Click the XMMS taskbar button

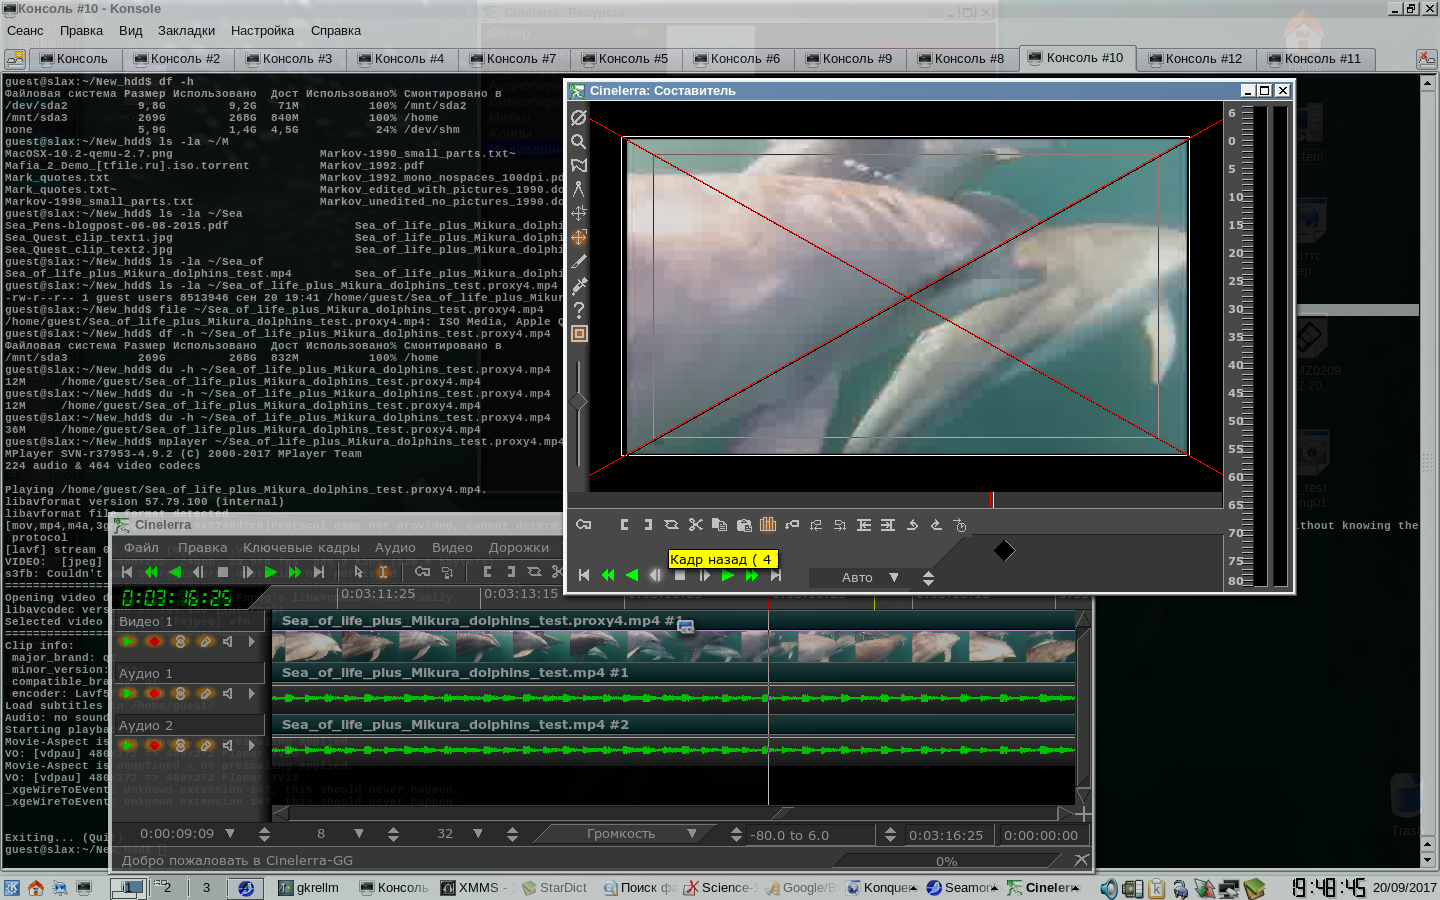click(476, 887)
